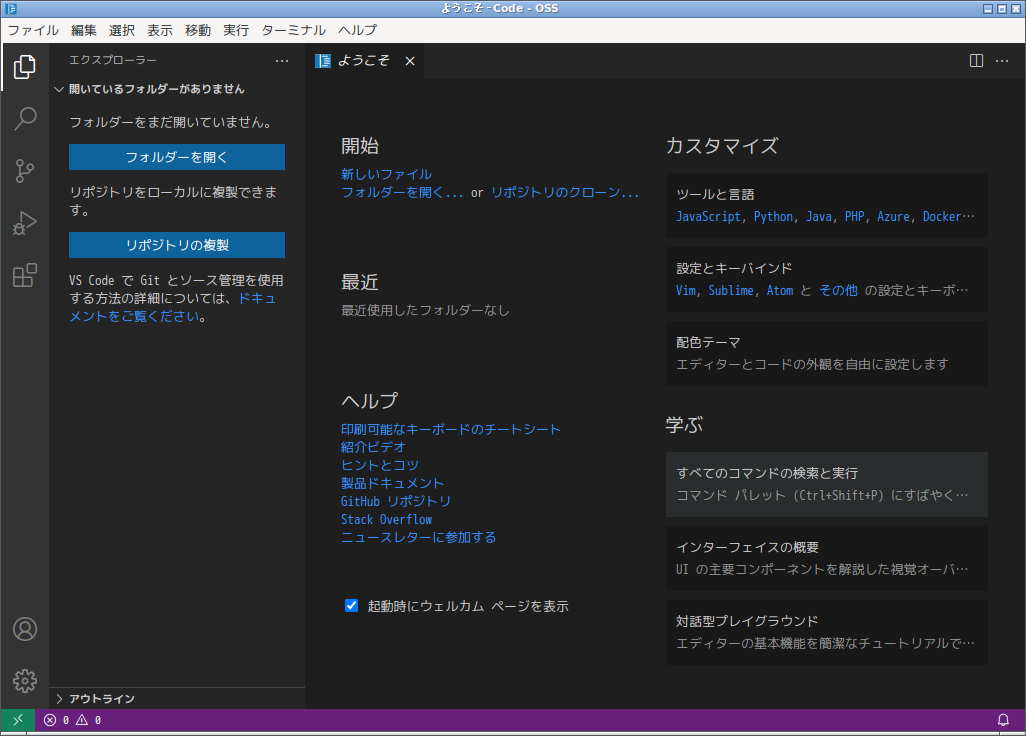Click the 新しいファイル link
This screenshot has height=736, width=1026.
pos(386,174)
